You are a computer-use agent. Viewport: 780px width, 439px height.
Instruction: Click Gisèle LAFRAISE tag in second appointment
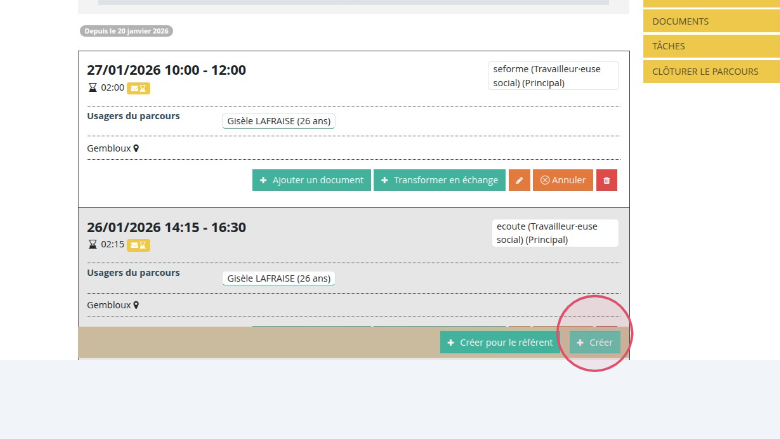(279, 278)
